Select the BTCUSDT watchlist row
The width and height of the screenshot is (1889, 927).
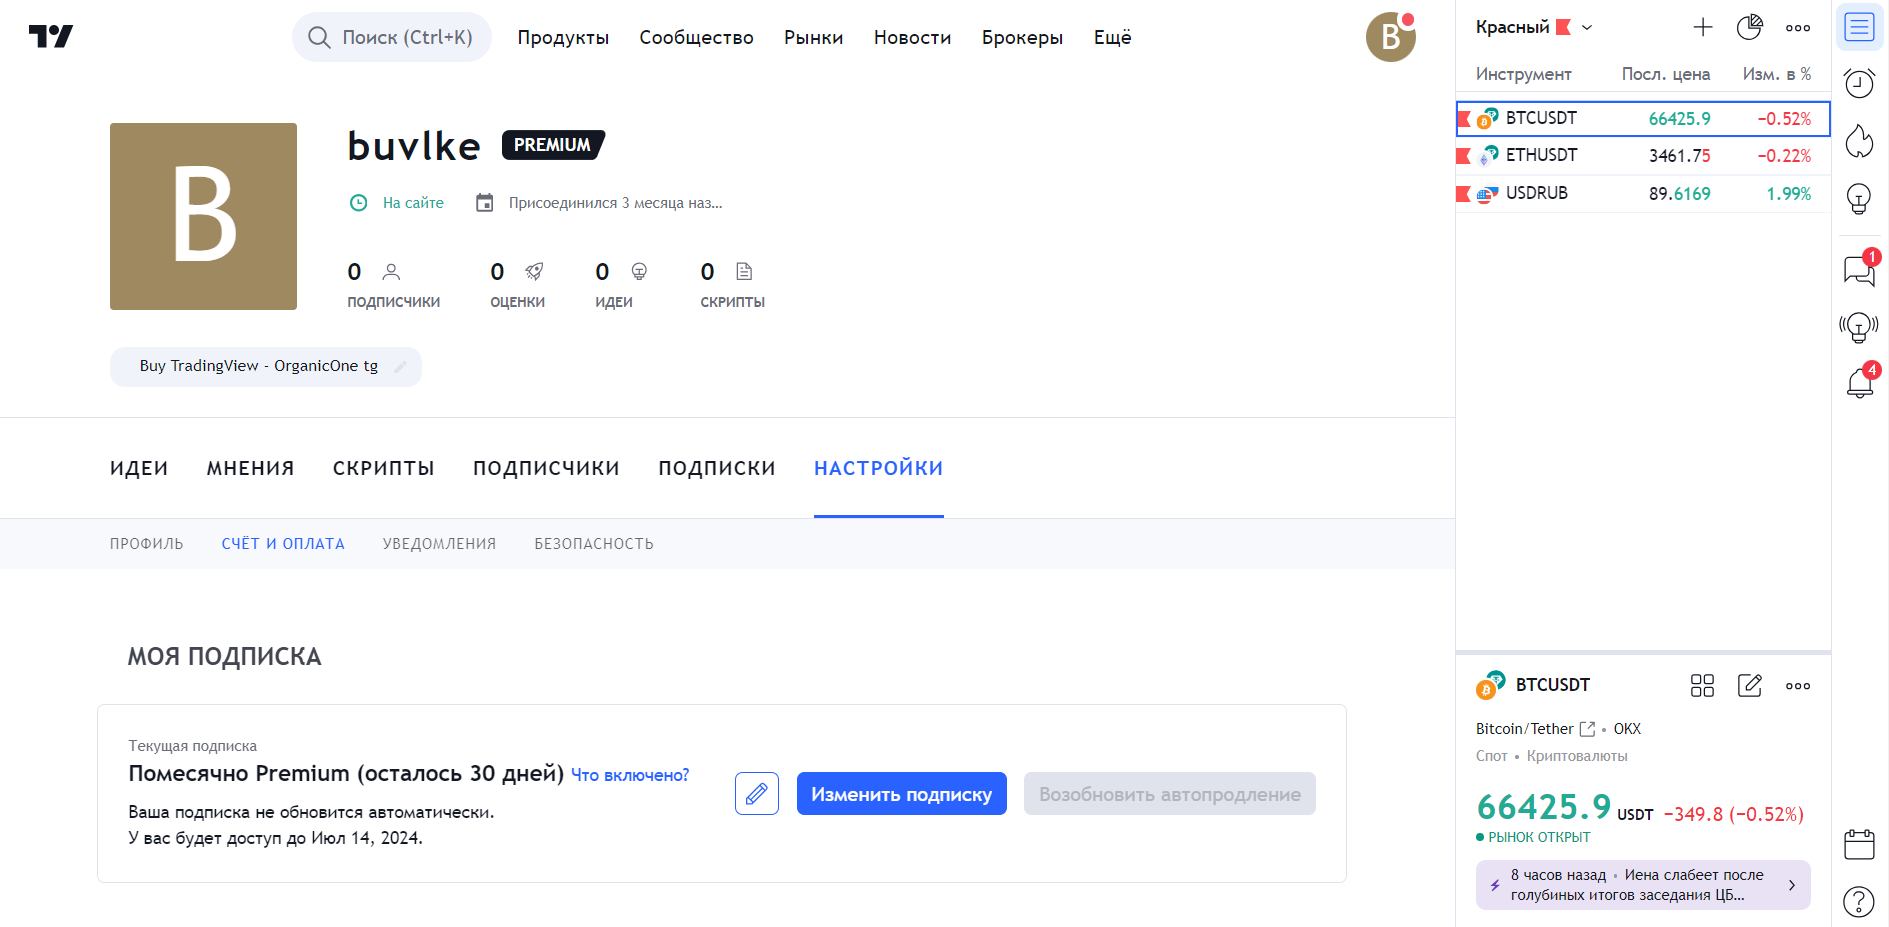pyautogui.click(x=1643, y=118)
